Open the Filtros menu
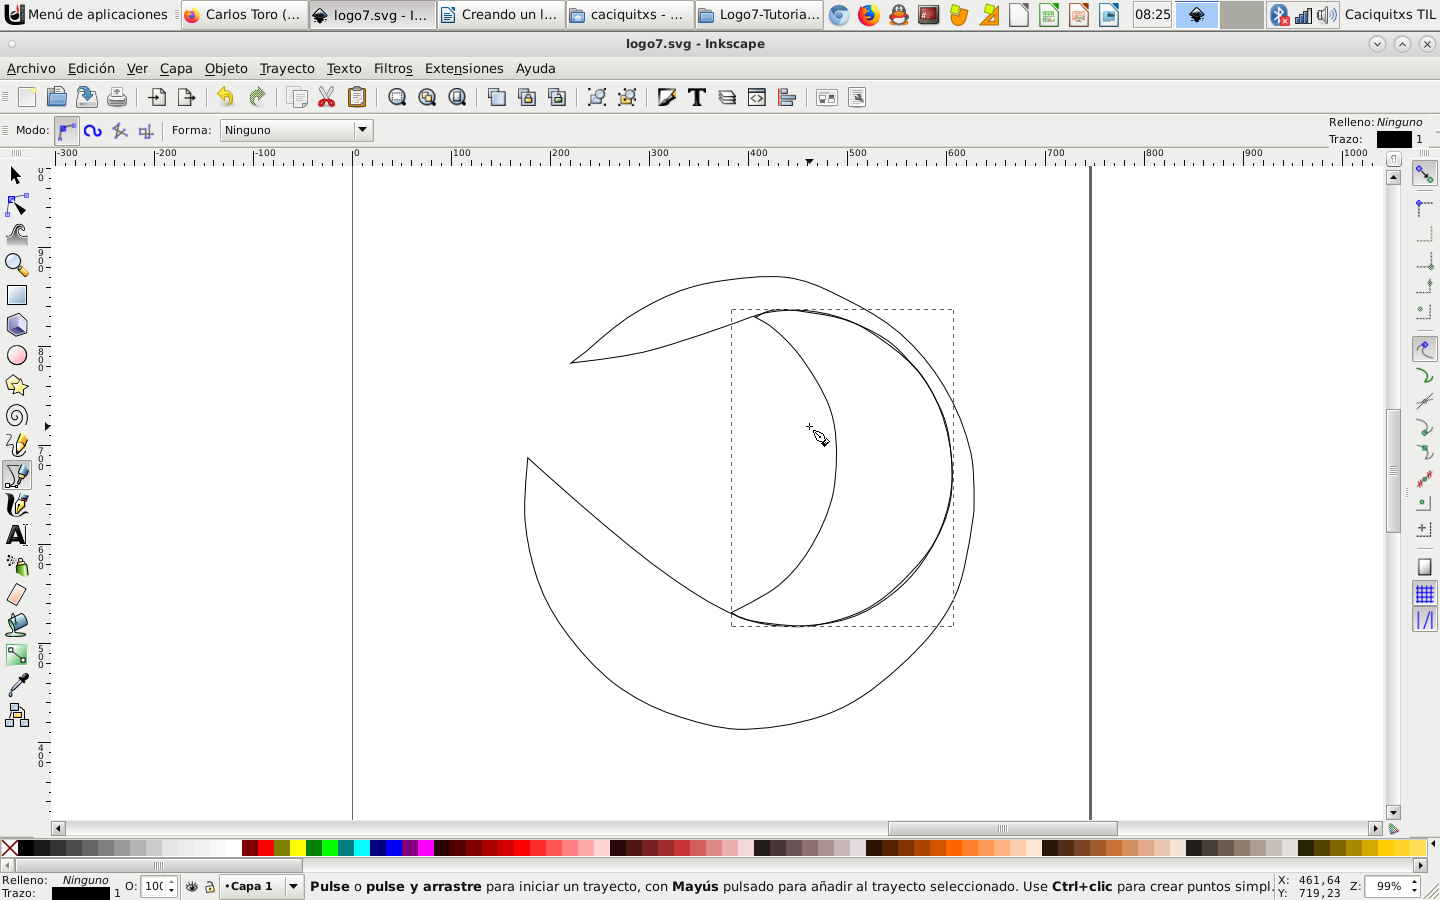1440x900 pixels. coord(393,68)
